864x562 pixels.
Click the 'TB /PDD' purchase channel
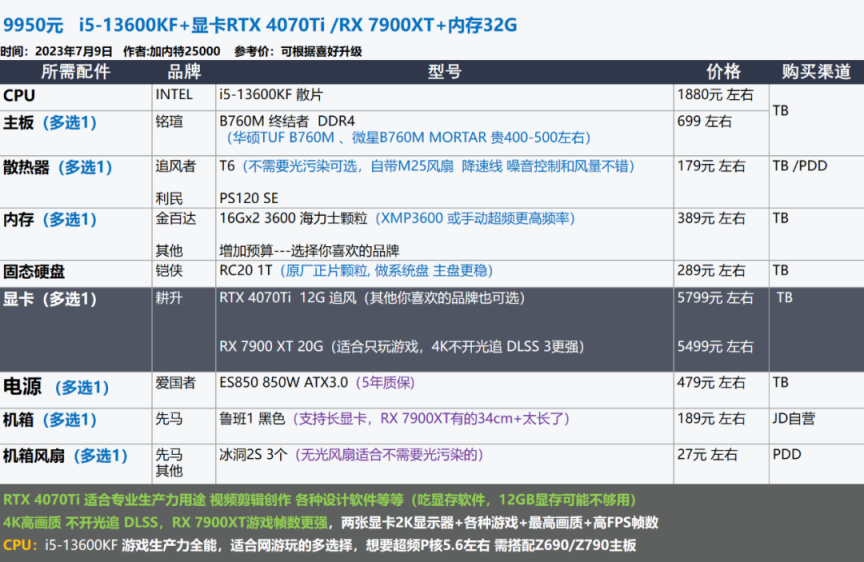[x=800, y=166]
